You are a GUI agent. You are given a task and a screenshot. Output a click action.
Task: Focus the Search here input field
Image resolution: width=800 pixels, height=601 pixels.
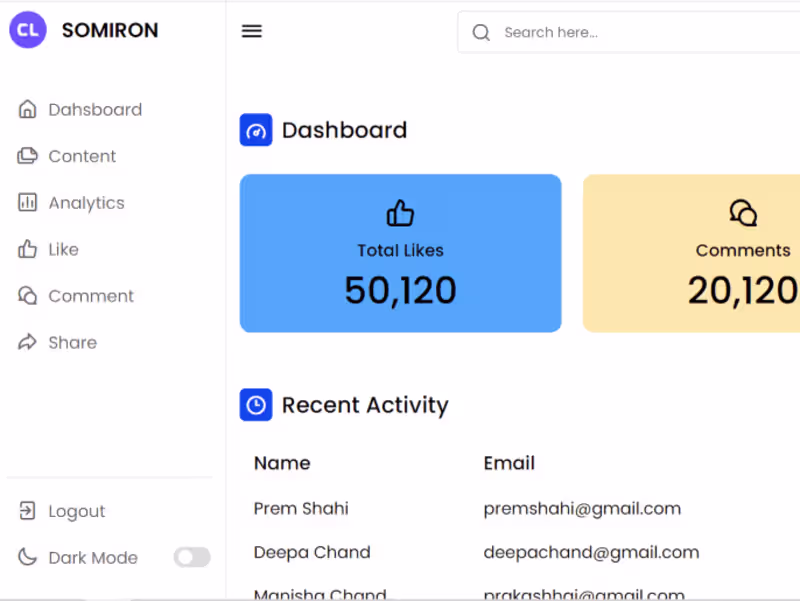(629, 32)
